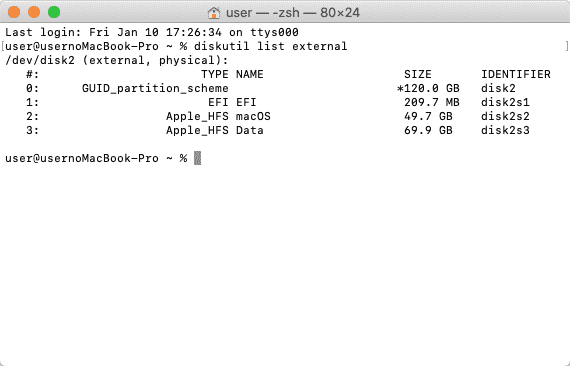Click the macOS partition name

[253, 116]
